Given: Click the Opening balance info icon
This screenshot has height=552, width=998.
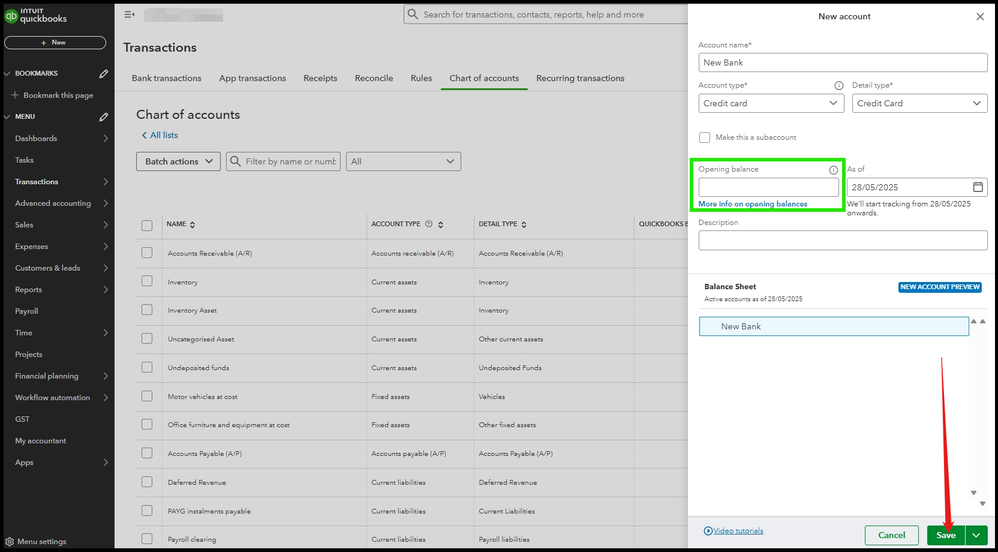Looking at the screenshot, I should 833,170.
